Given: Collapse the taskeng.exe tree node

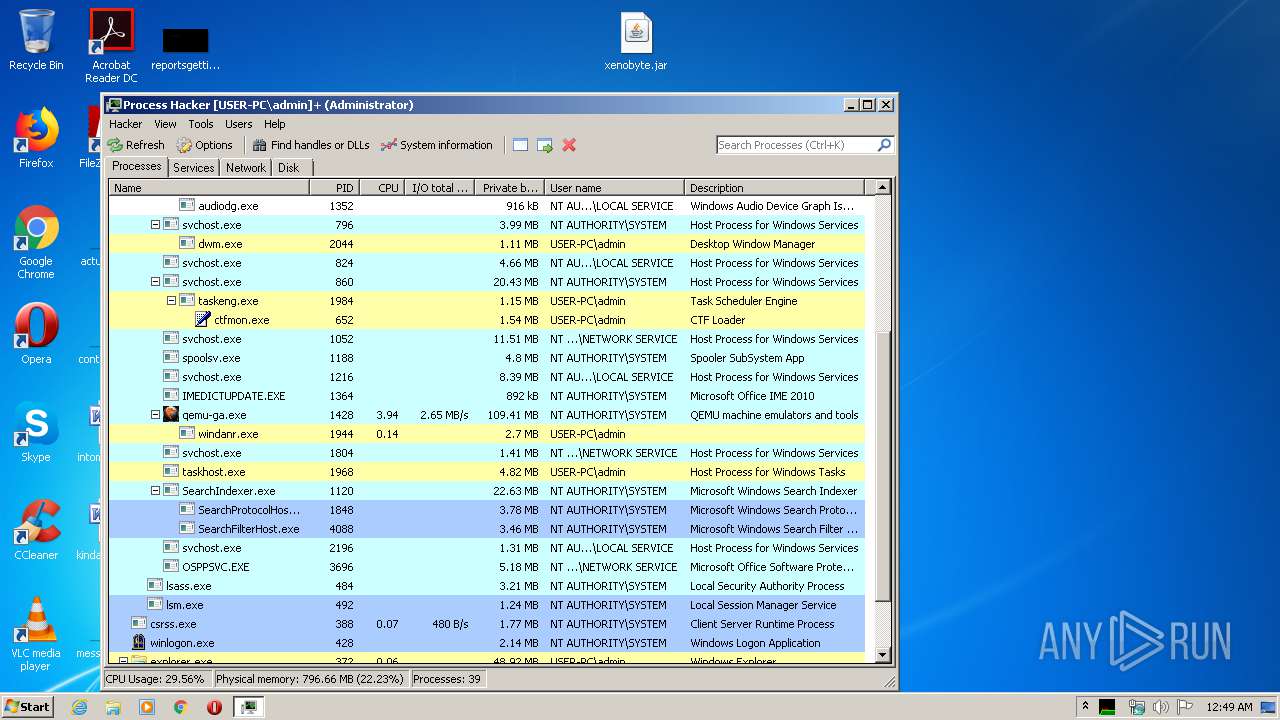Looking at the screenshot, I should (171, 301).
